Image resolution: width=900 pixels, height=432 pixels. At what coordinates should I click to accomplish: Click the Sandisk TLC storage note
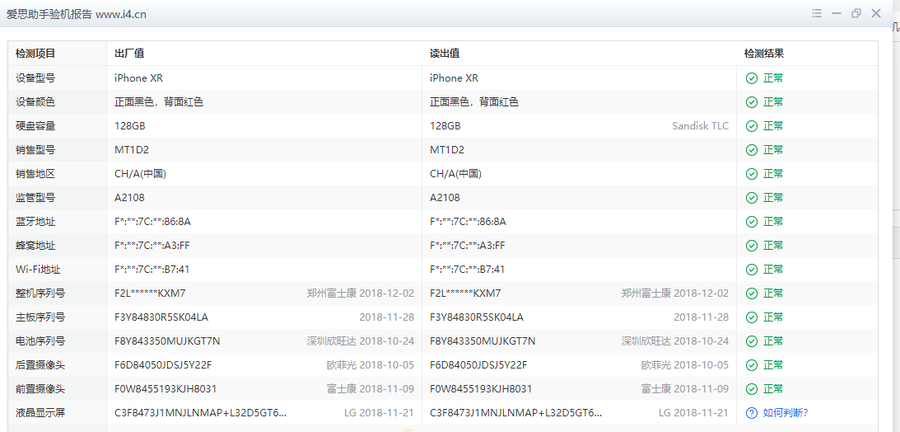tap(700, 126)
